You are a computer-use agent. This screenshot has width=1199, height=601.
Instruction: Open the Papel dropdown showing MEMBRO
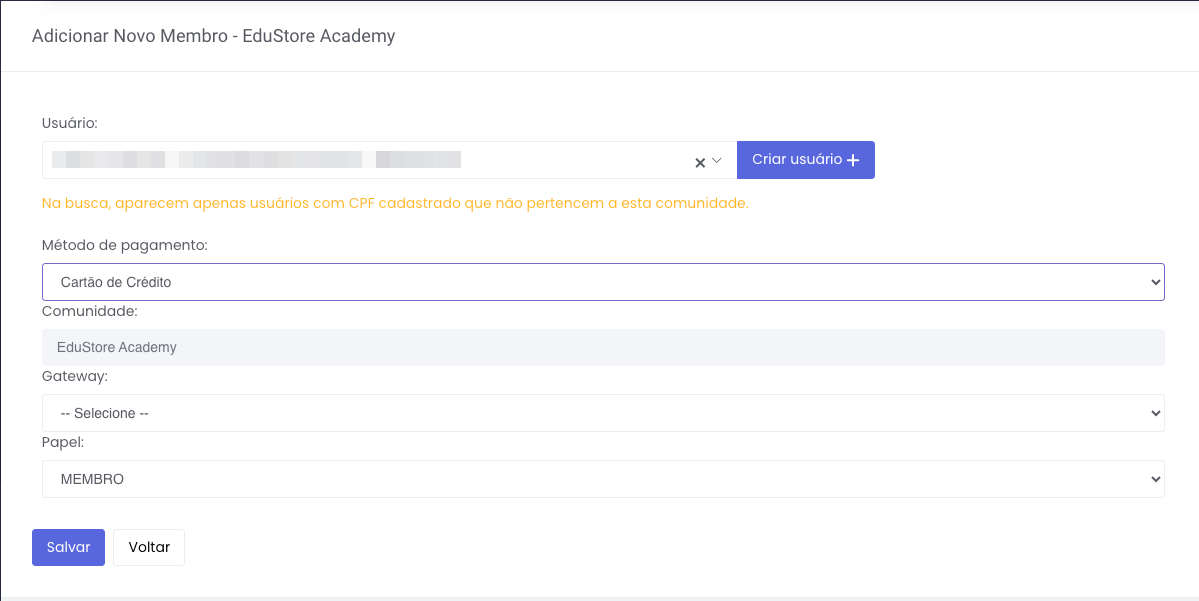point(600,479)
